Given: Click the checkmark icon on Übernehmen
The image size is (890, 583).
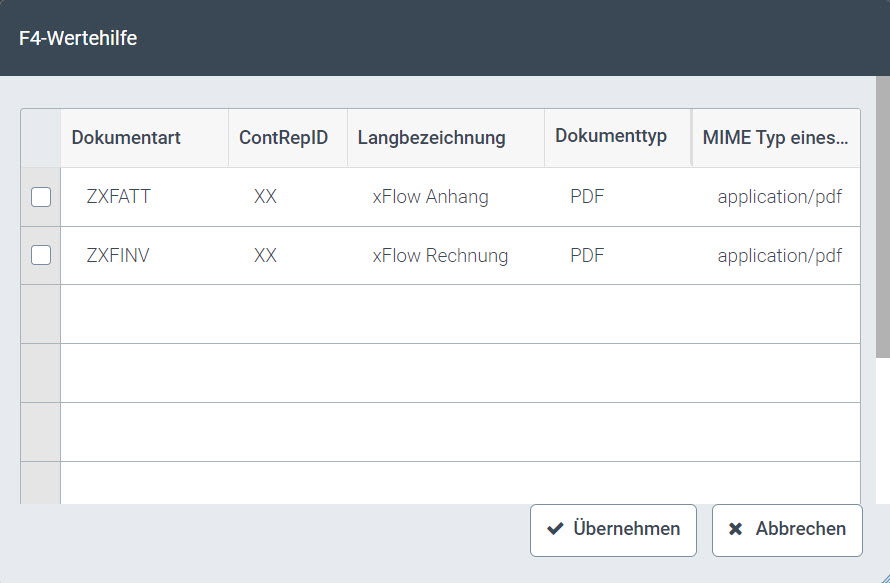Looking at the screenshot, I should (x=555, y=530).
